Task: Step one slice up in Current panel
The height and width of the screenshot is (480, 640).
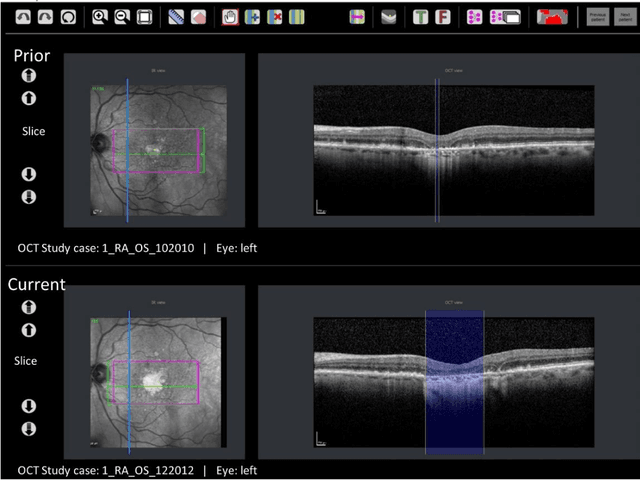Action: [29, 329]
